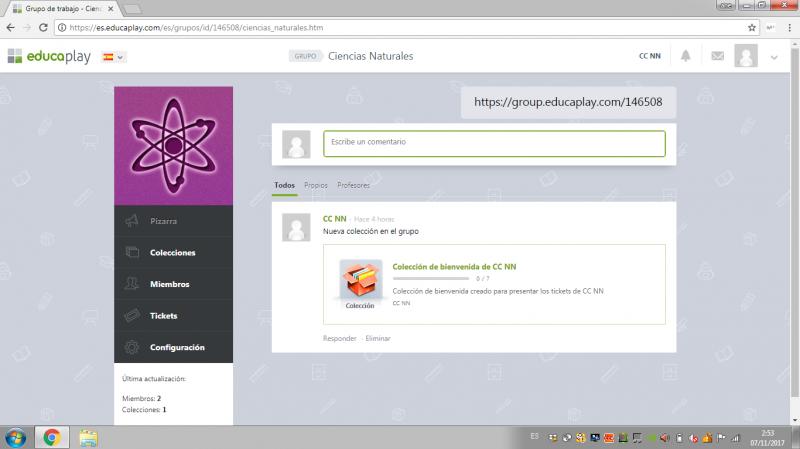
Task: Open a new browser tab
Action: pos(132,9)
